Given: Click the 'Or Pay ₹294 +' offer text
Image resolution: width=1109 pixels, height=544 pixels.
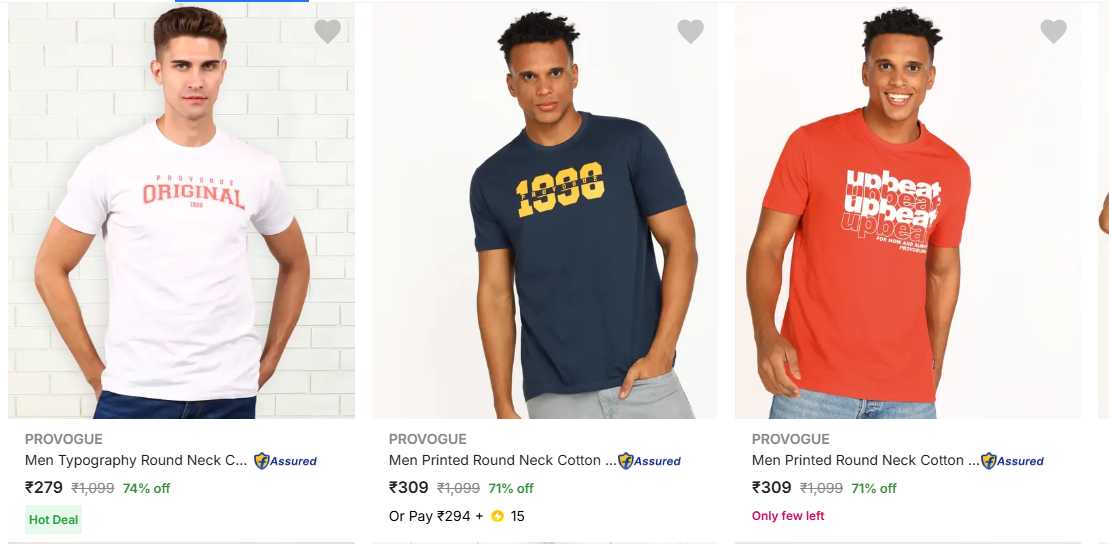Looking at the screenshot, I should click(436, 516).
